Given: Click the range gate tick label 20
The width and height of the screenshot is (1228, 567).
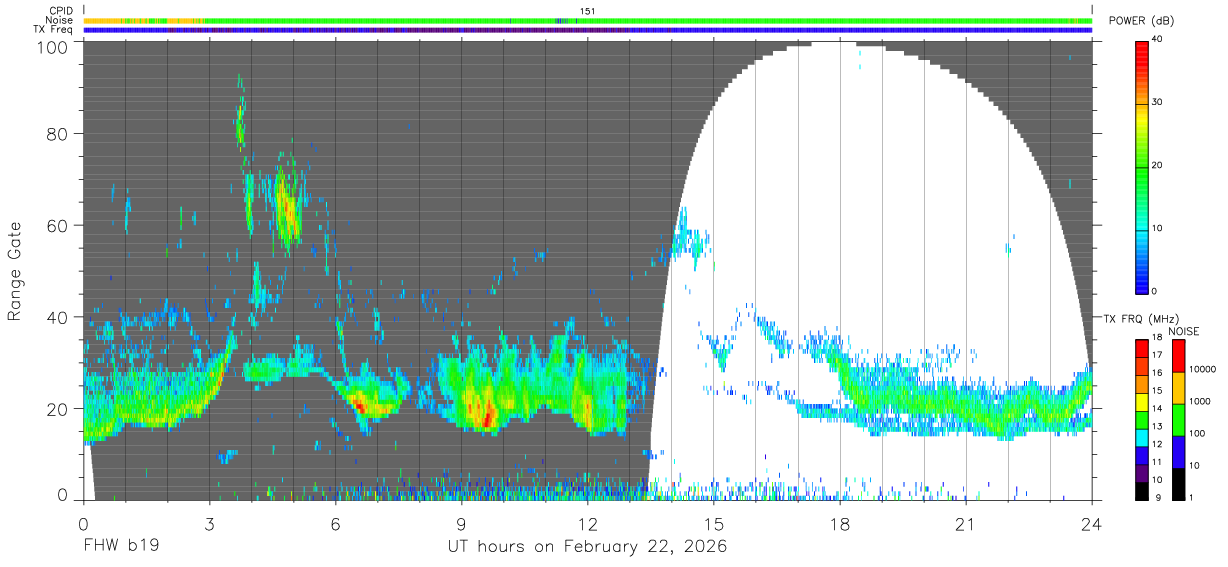Looking at the screenshot, I should (59, 408).
